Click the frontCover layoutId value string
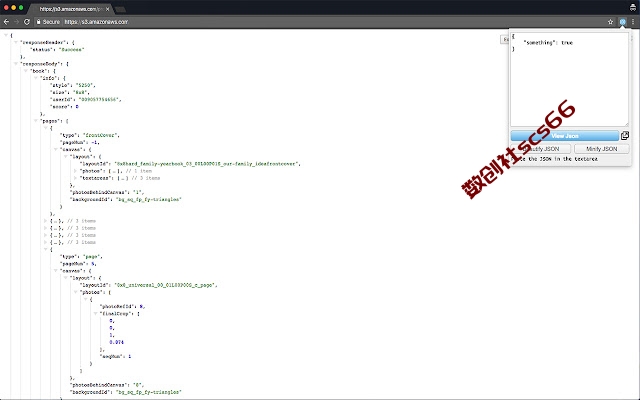Image resolution: width=640 pixels, height=400 pixels. tap(207, 164)
